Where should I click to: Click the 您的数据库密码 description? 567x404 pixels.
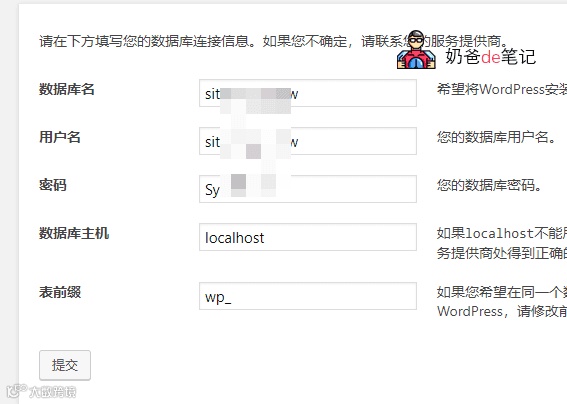click(489, 185)
